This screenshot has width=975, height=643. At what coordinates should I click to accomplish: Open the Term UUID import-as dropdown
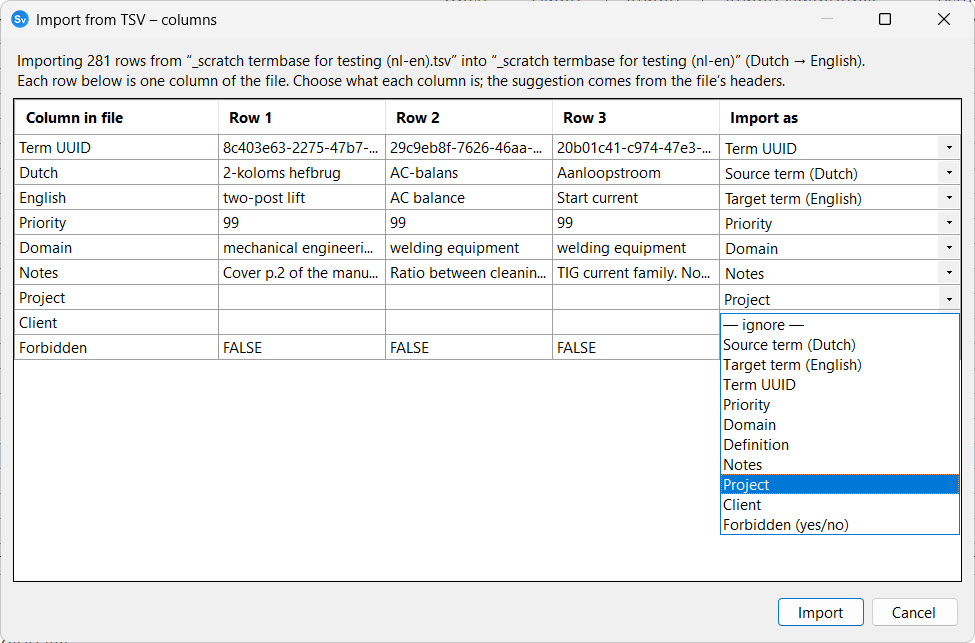point(949,148)
